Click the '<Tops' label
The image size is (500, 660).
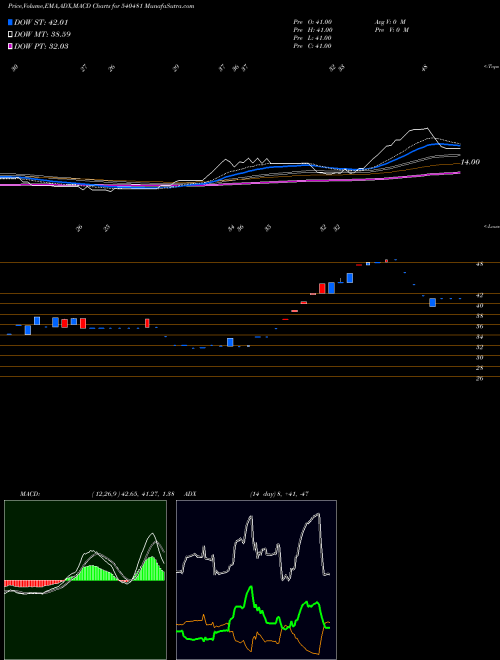point(492,67)
